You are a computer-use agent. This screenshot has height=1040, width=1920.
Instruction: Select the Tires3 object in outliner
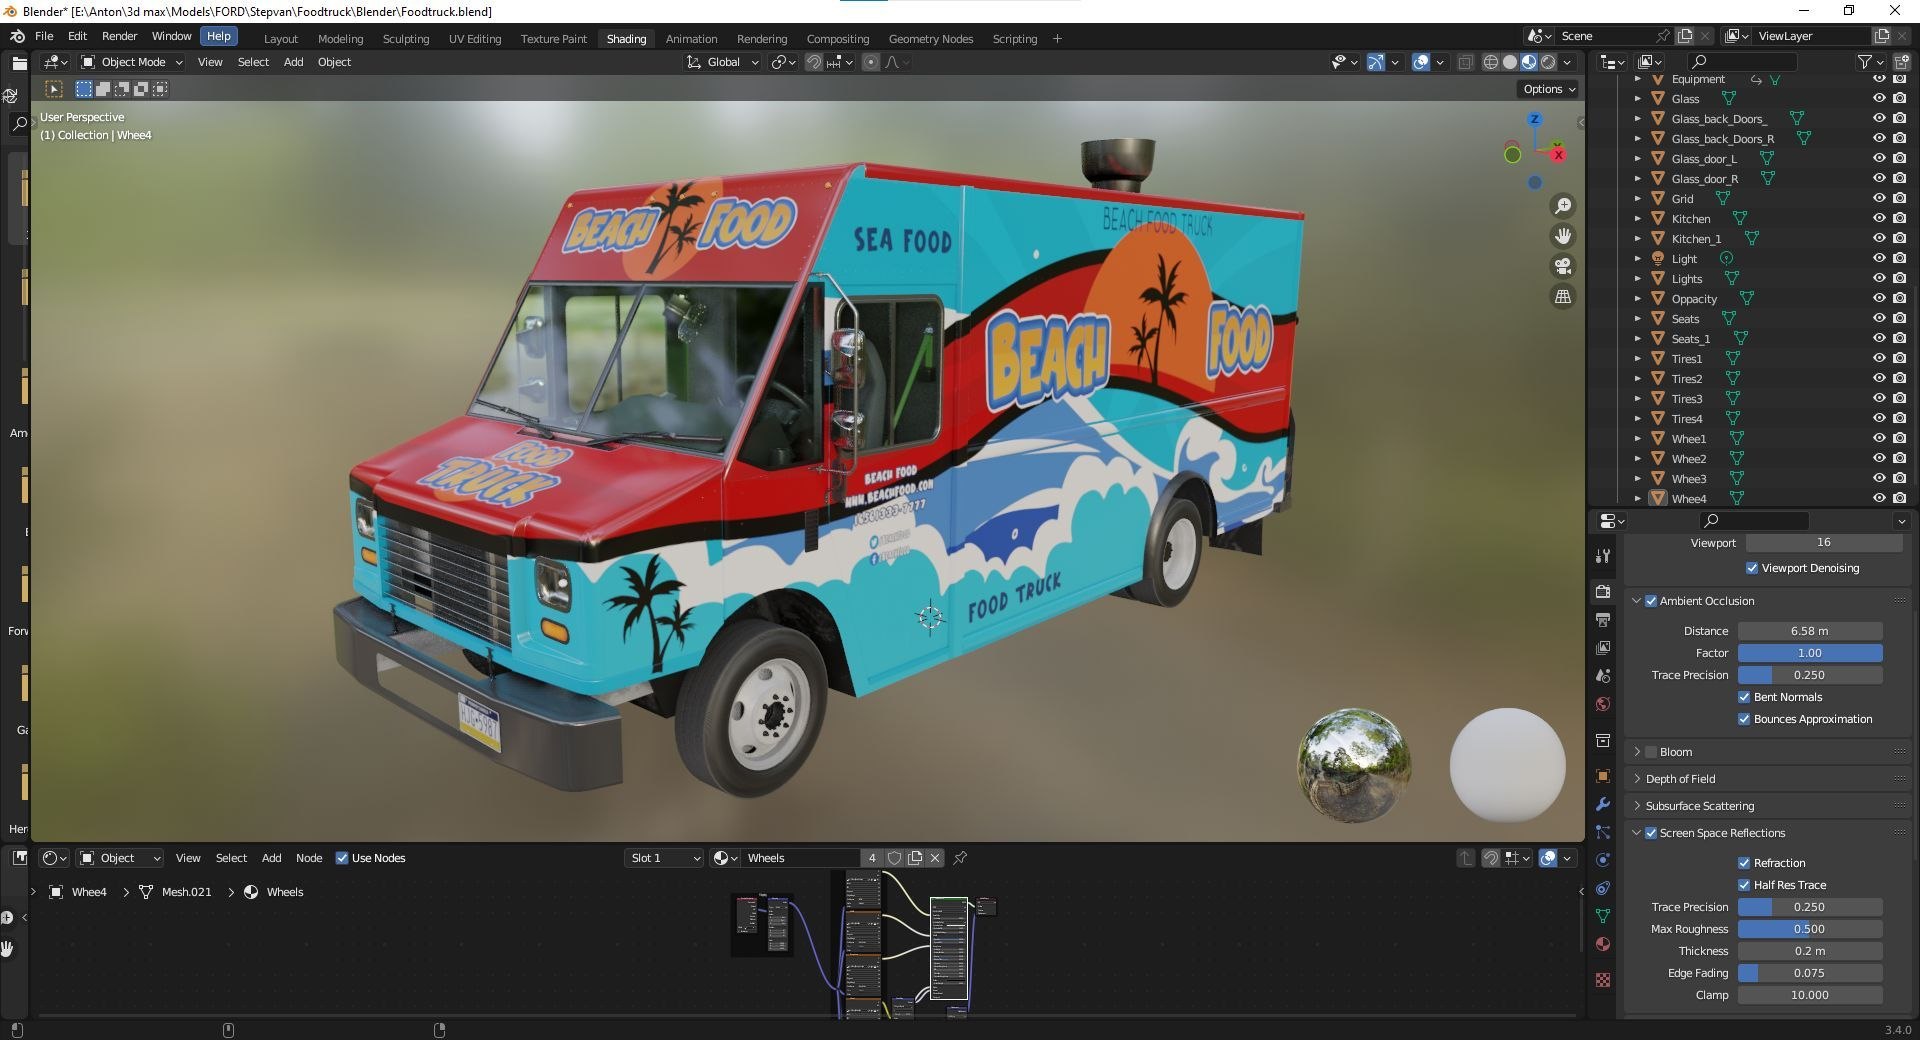(1687, 399)
